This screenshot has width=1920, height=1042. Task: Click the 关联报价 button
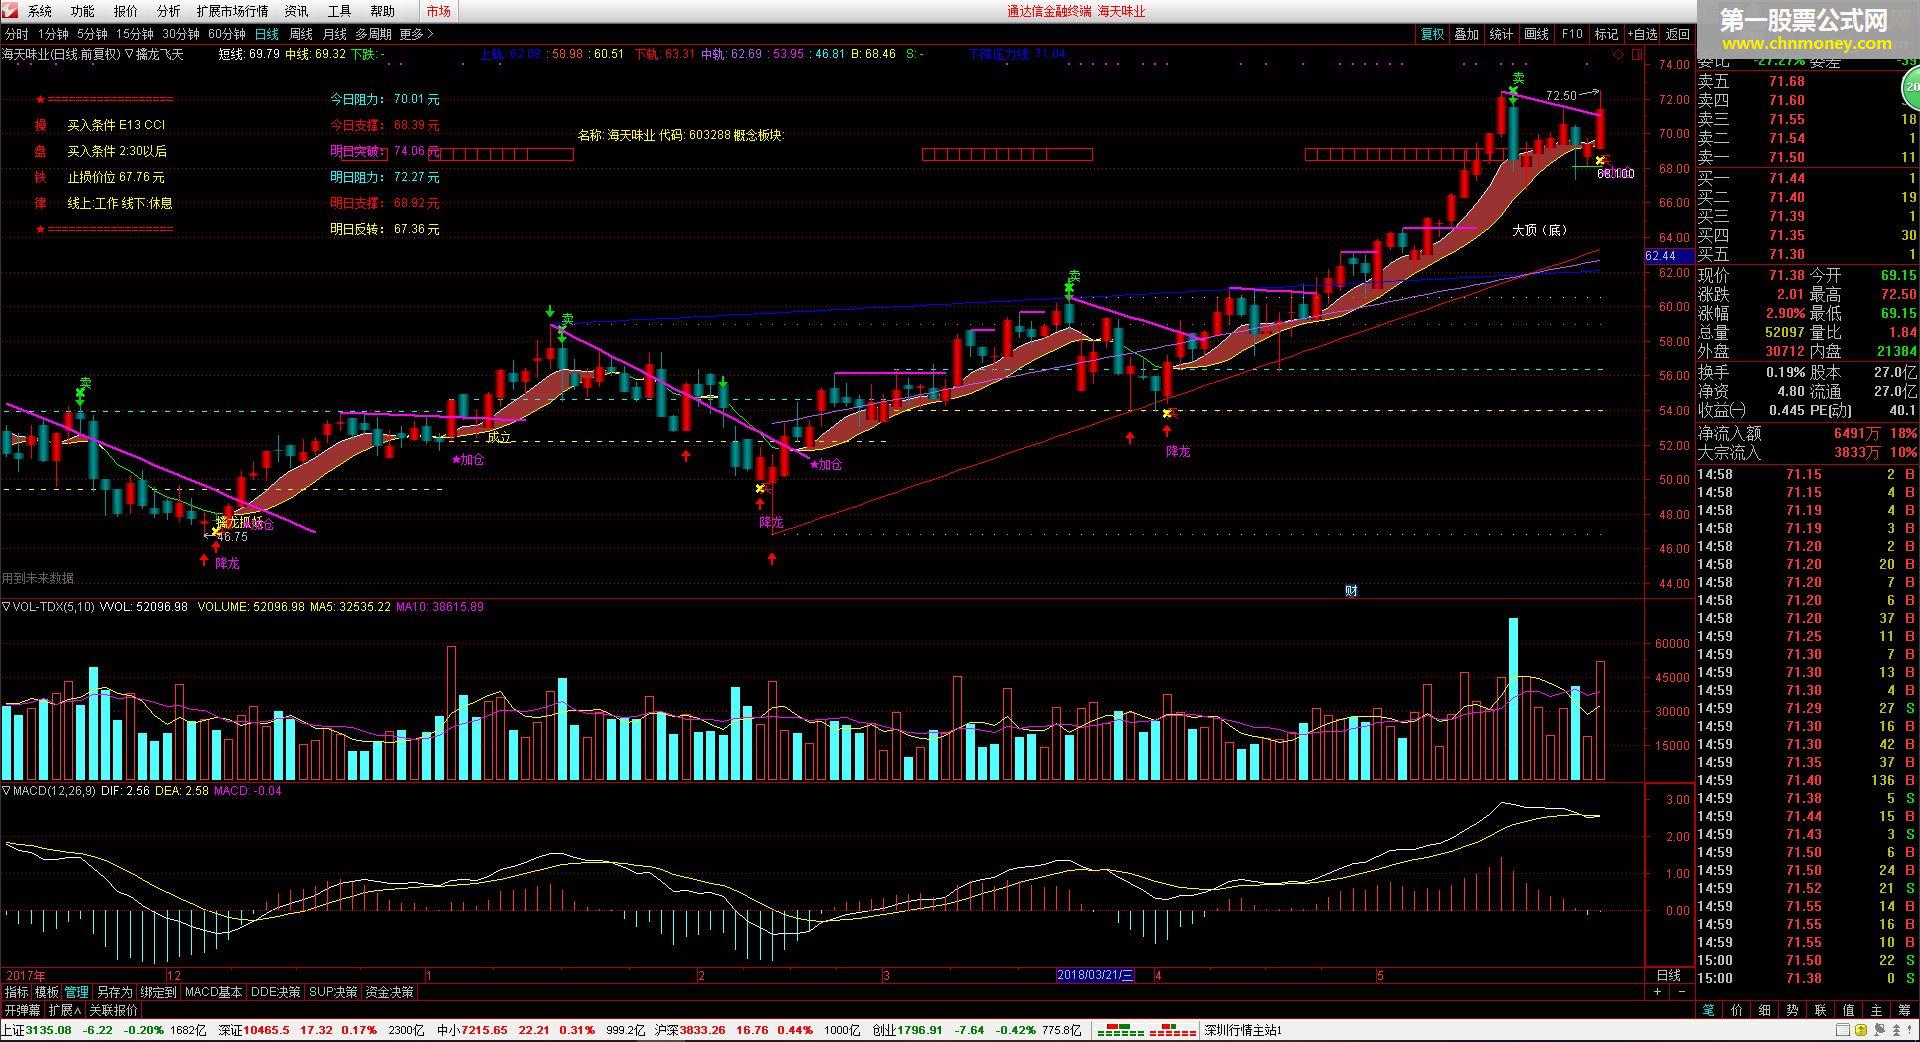113,1010
